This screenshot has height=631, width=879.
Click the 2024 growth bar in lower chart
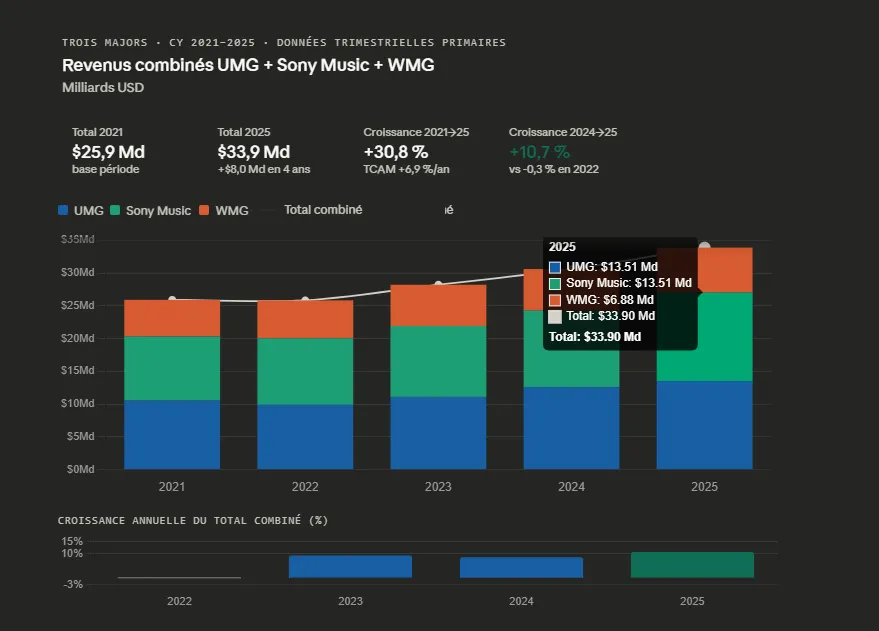click(x=521, y=567)
